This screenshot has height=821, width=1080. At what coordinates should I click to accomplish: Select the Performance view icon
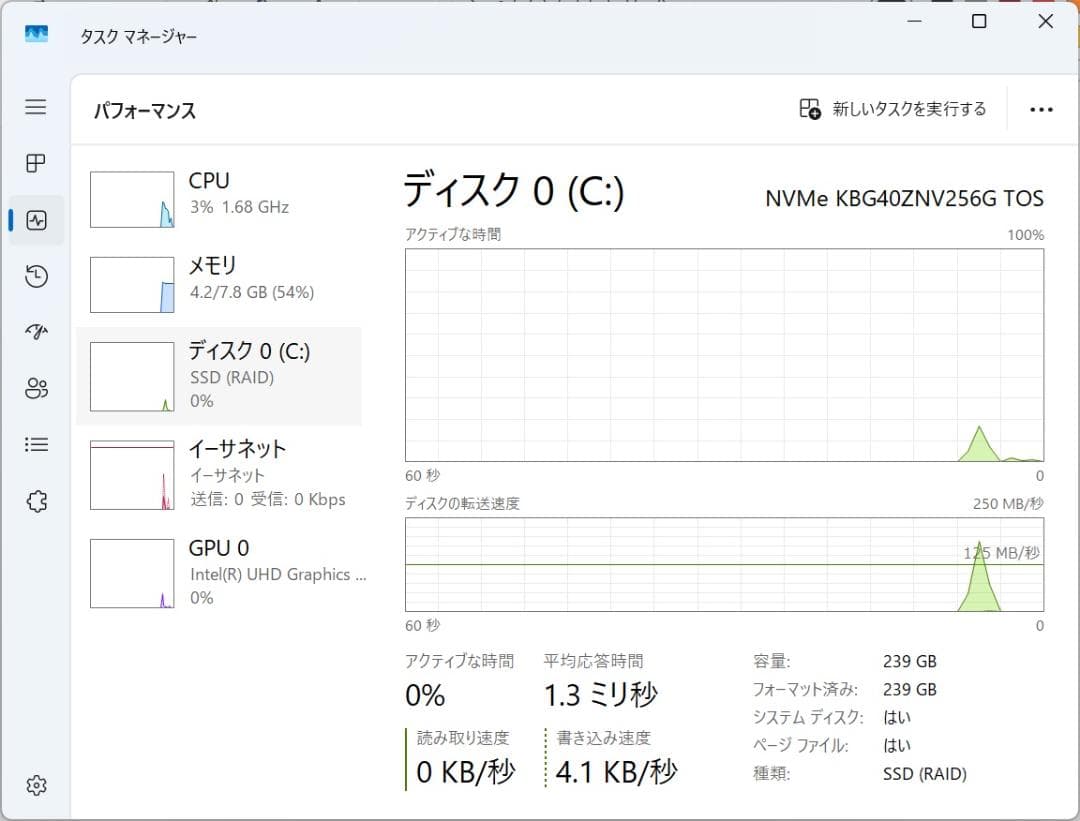tap(35, 220)
